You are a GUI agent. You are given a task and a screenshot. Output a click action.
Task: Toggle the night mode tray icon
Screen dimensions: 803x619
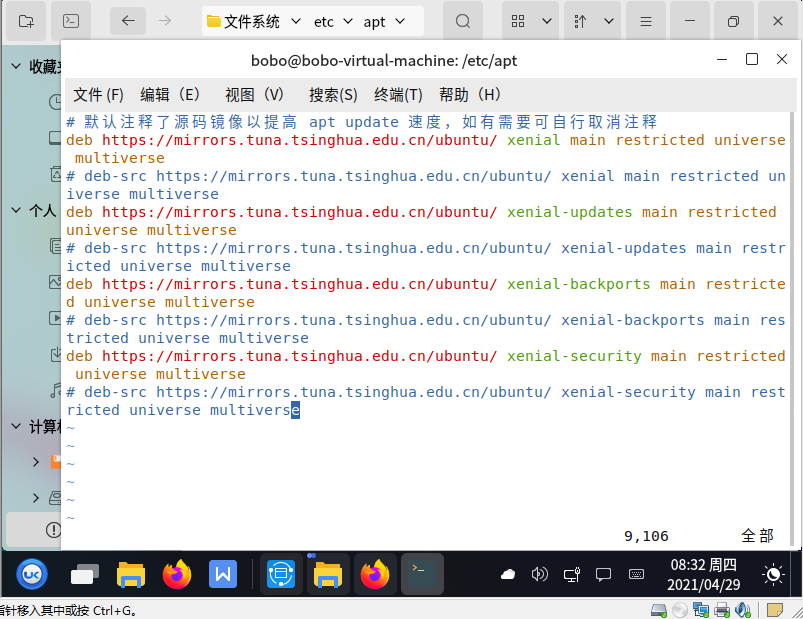point(773,574)
